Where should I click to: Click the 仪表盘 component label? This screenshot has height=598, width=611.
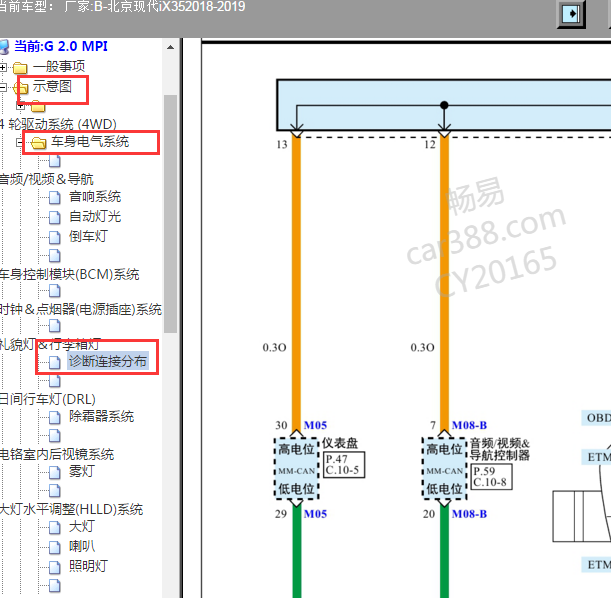point(340,443)
